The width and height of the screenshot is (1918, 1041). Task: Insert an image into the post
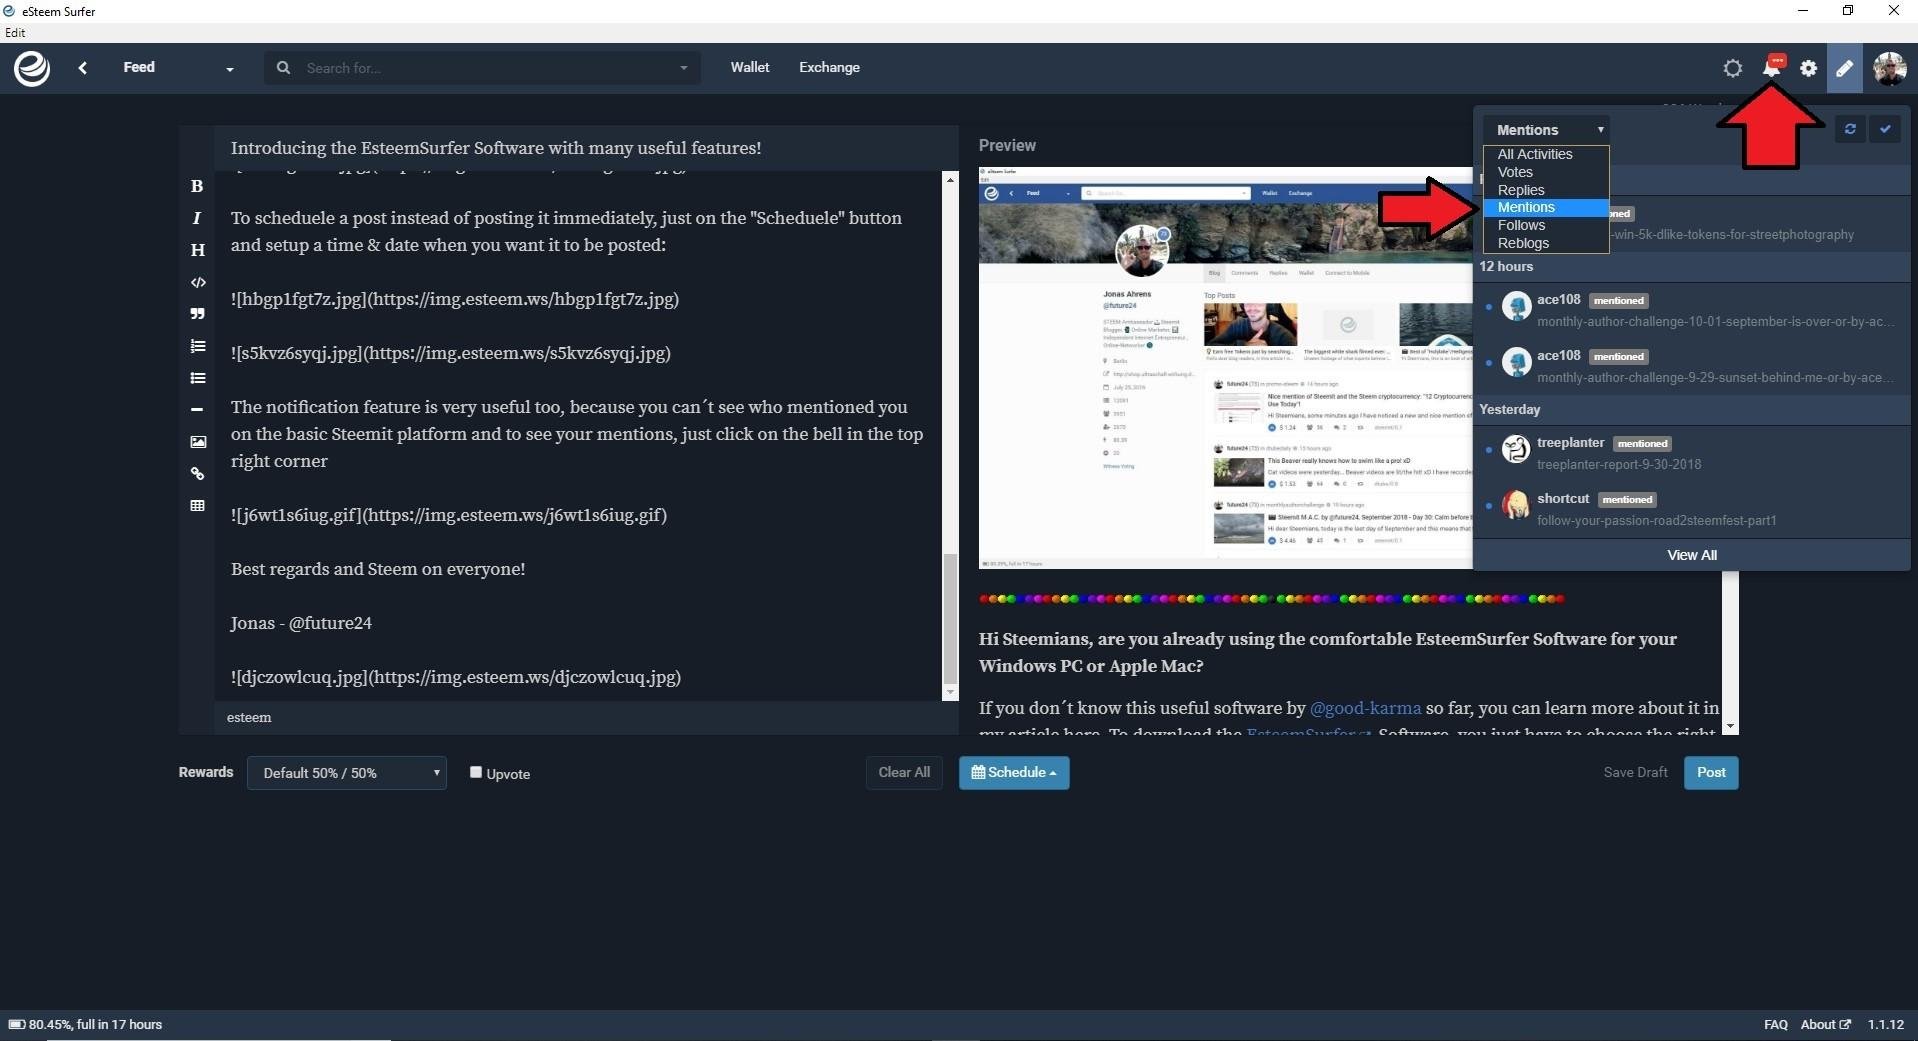click(x=198, y=442)
